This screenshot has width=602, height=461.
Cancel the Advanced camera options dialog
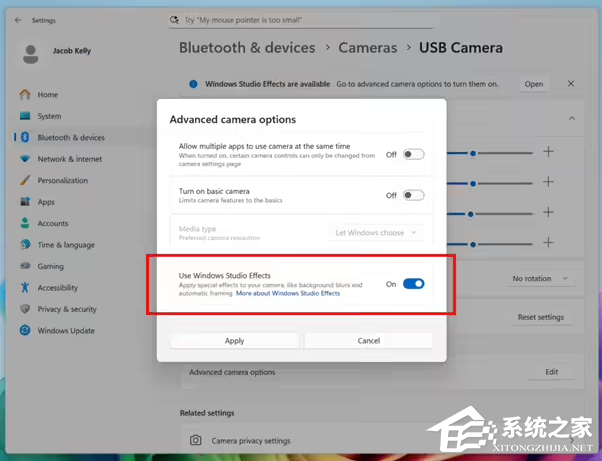(x=369, y=340)
